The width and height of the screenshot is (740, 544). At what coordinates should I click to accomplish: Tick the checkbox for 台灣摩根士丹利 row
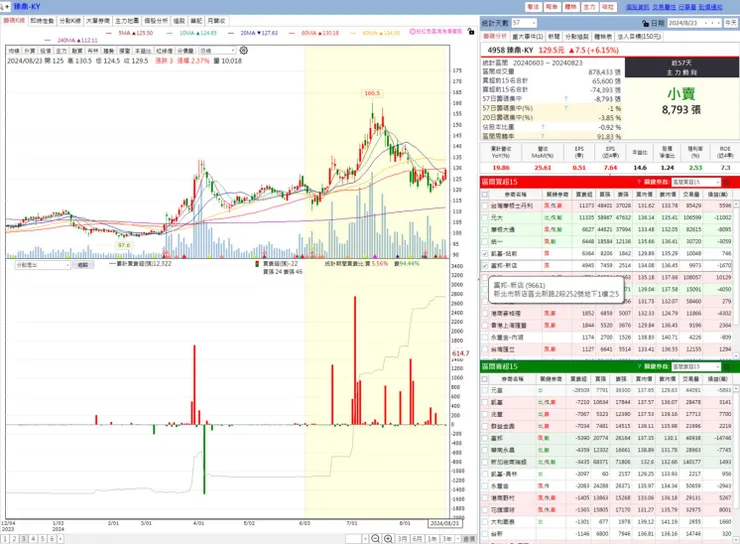point(485,206)
